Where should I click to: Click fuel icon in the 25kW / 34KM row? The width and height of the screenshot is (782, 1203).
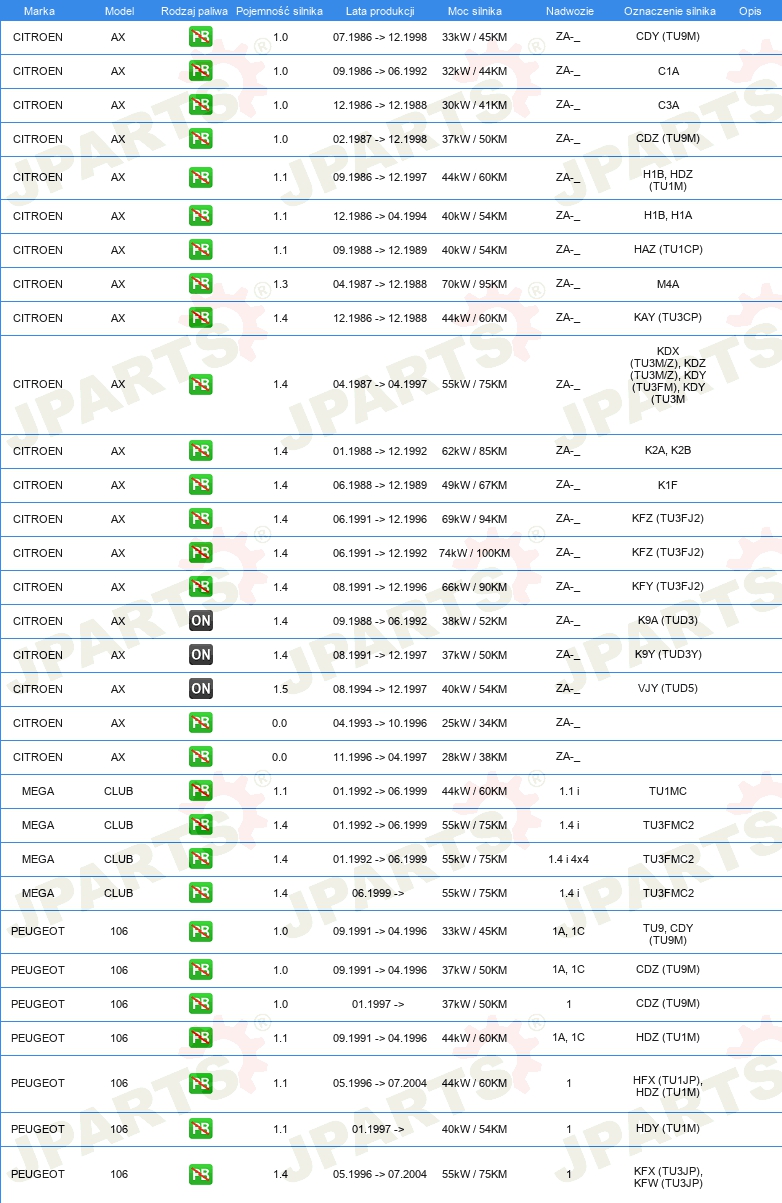(201, 723)
